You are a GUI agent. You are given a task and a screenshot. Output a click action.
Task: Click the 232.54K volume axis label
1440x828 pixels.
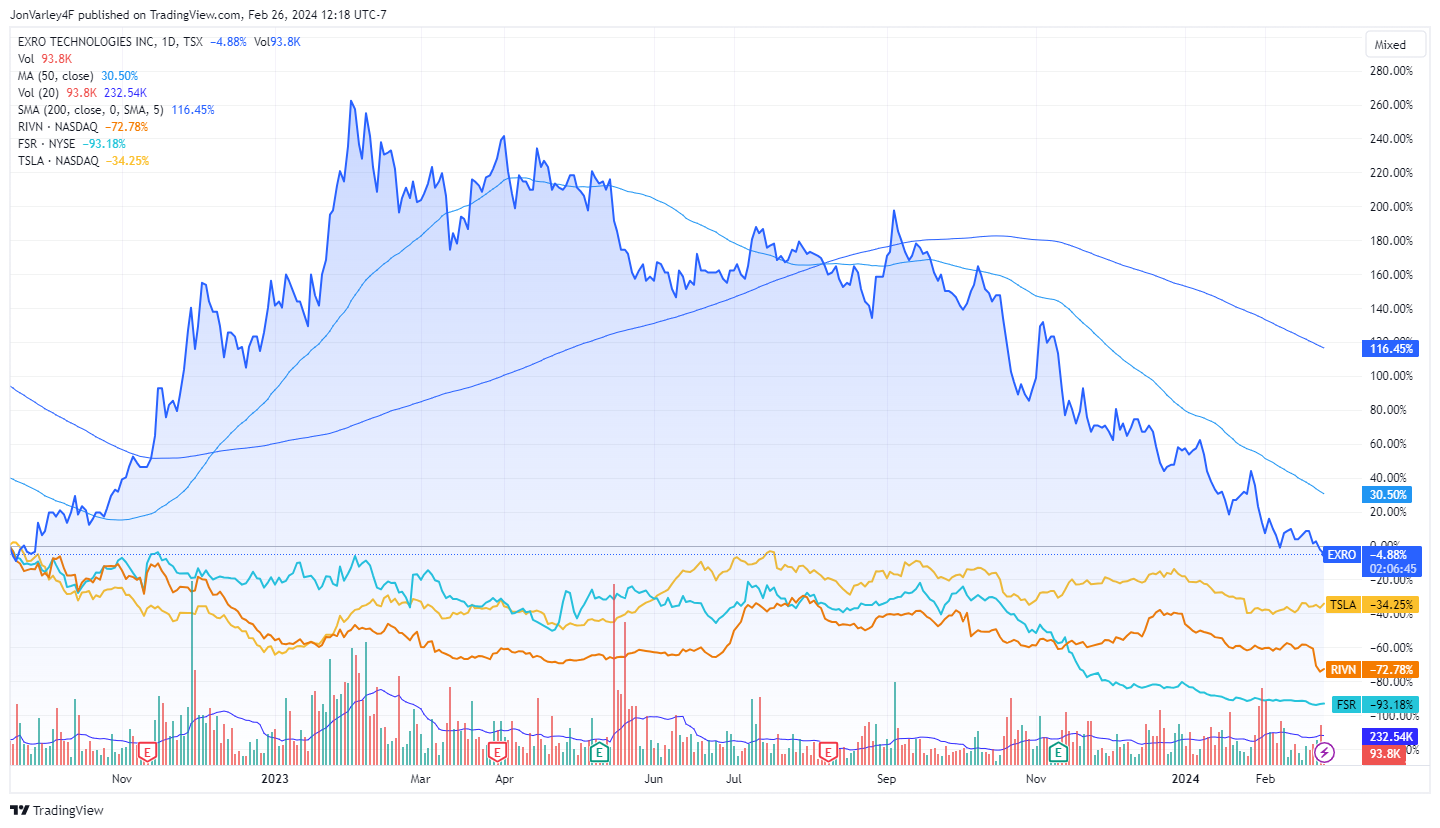pos(1390,736)
